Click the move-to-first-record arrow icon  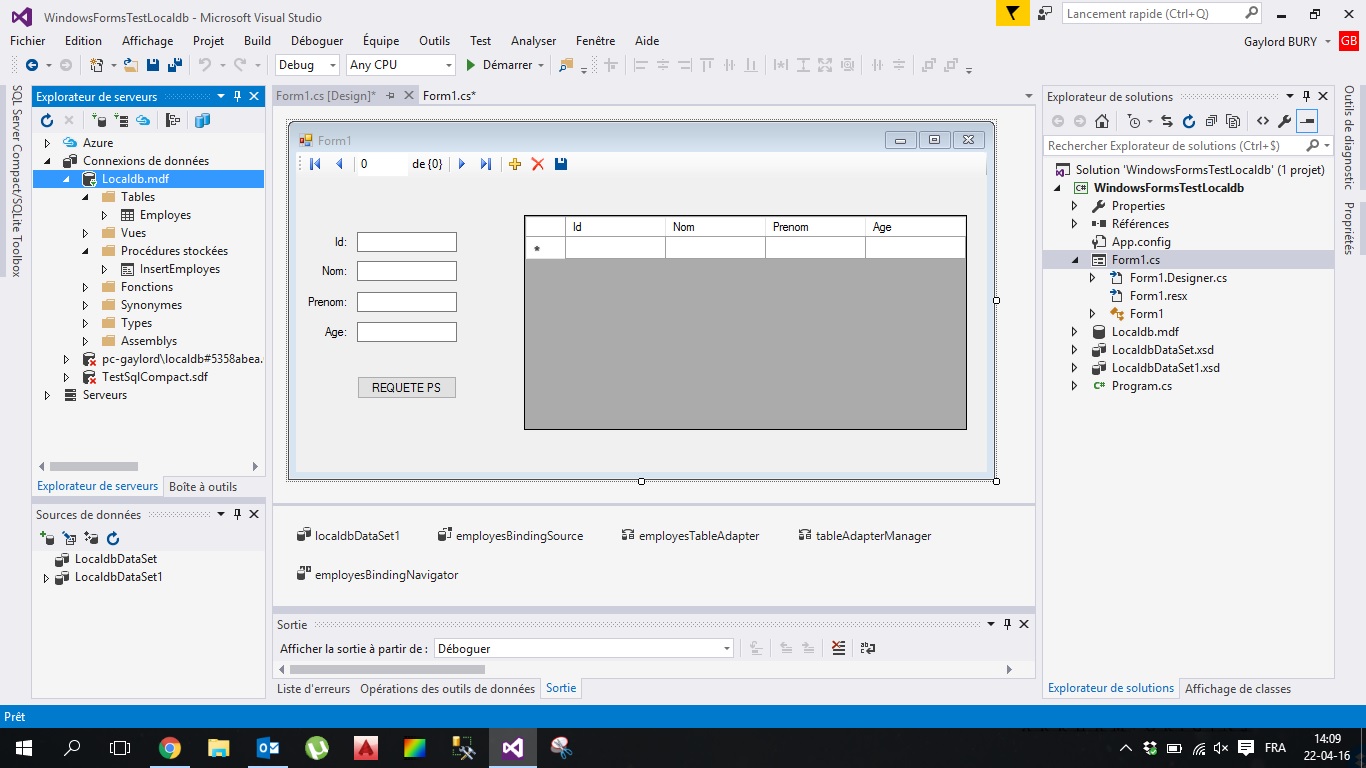point(315,164)
